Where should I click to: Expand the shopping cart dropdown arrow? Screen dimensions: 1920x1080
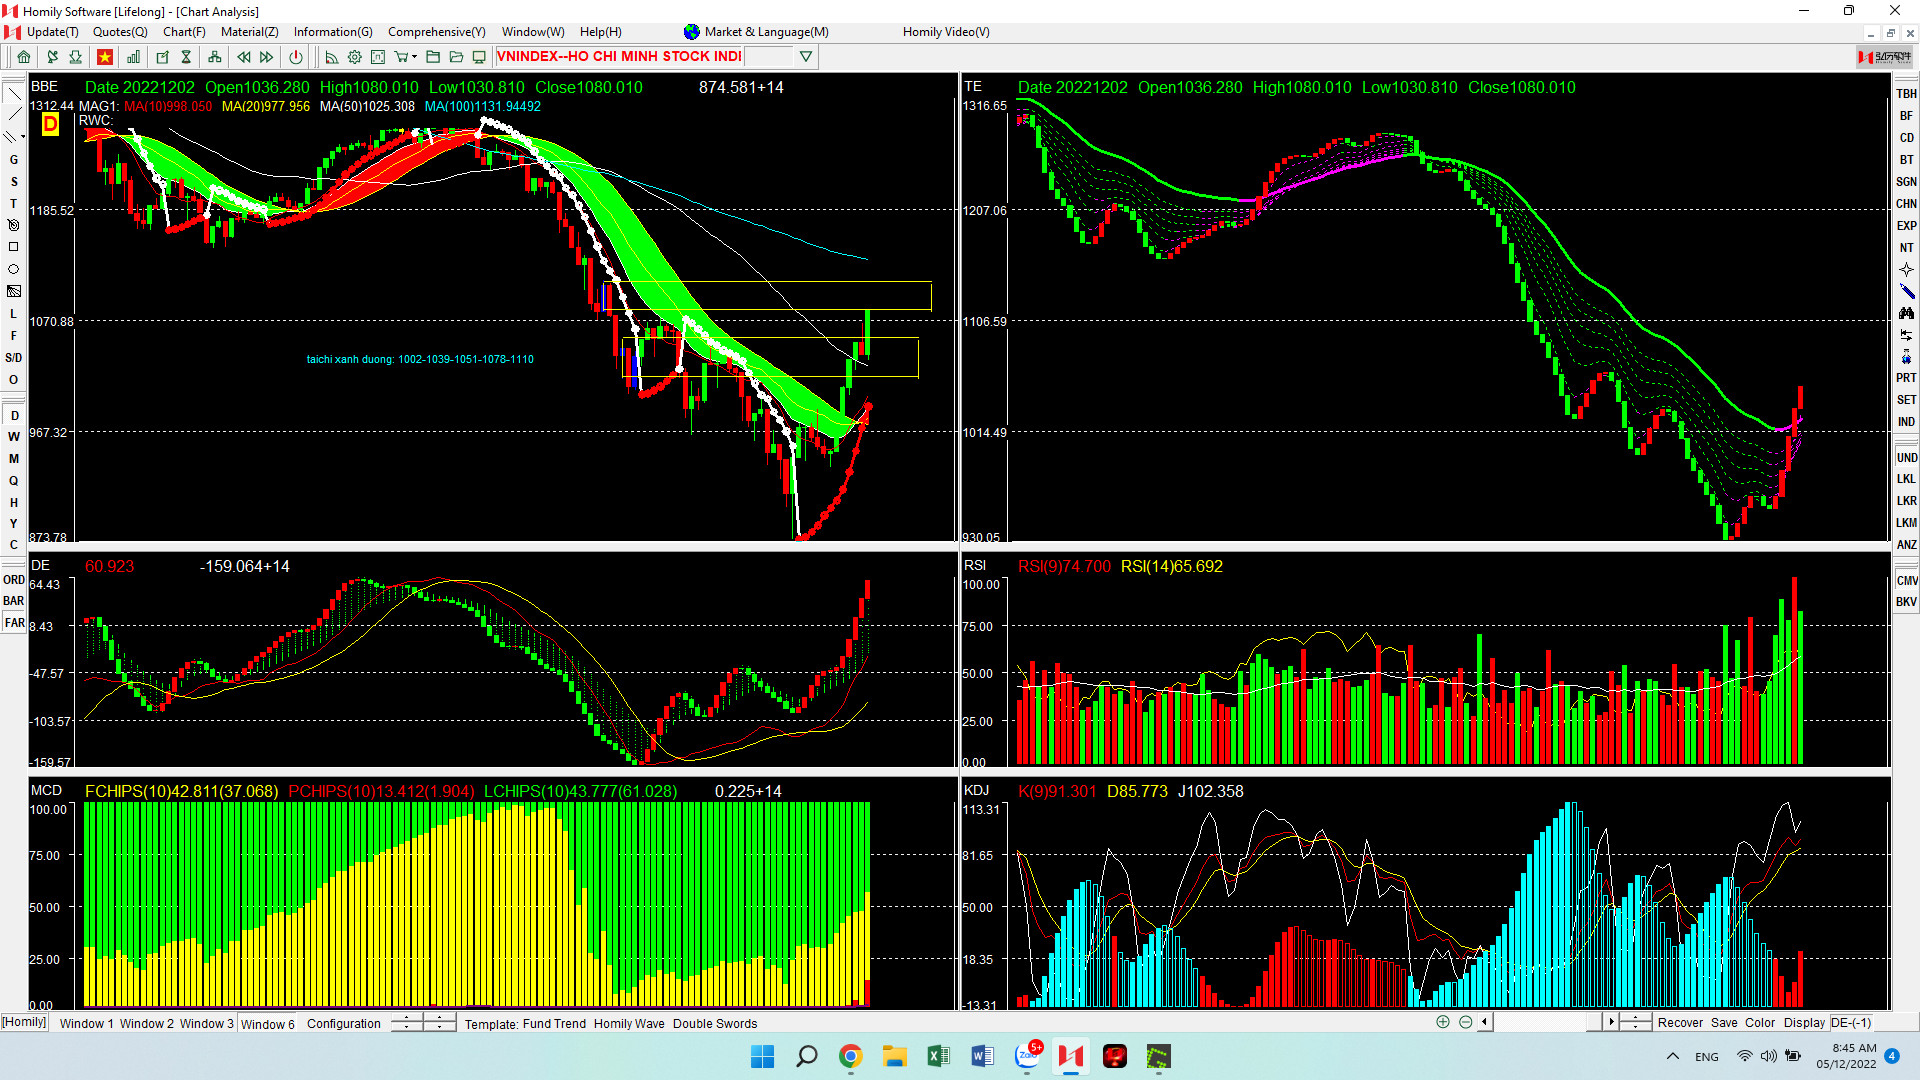414,57
